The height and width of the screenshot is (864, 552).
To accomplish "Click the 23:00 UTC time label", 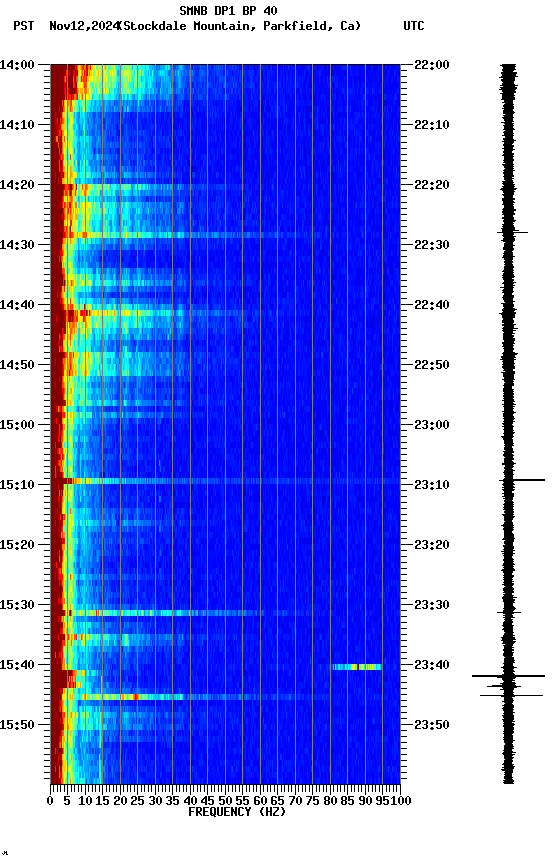I will [432, 425].
